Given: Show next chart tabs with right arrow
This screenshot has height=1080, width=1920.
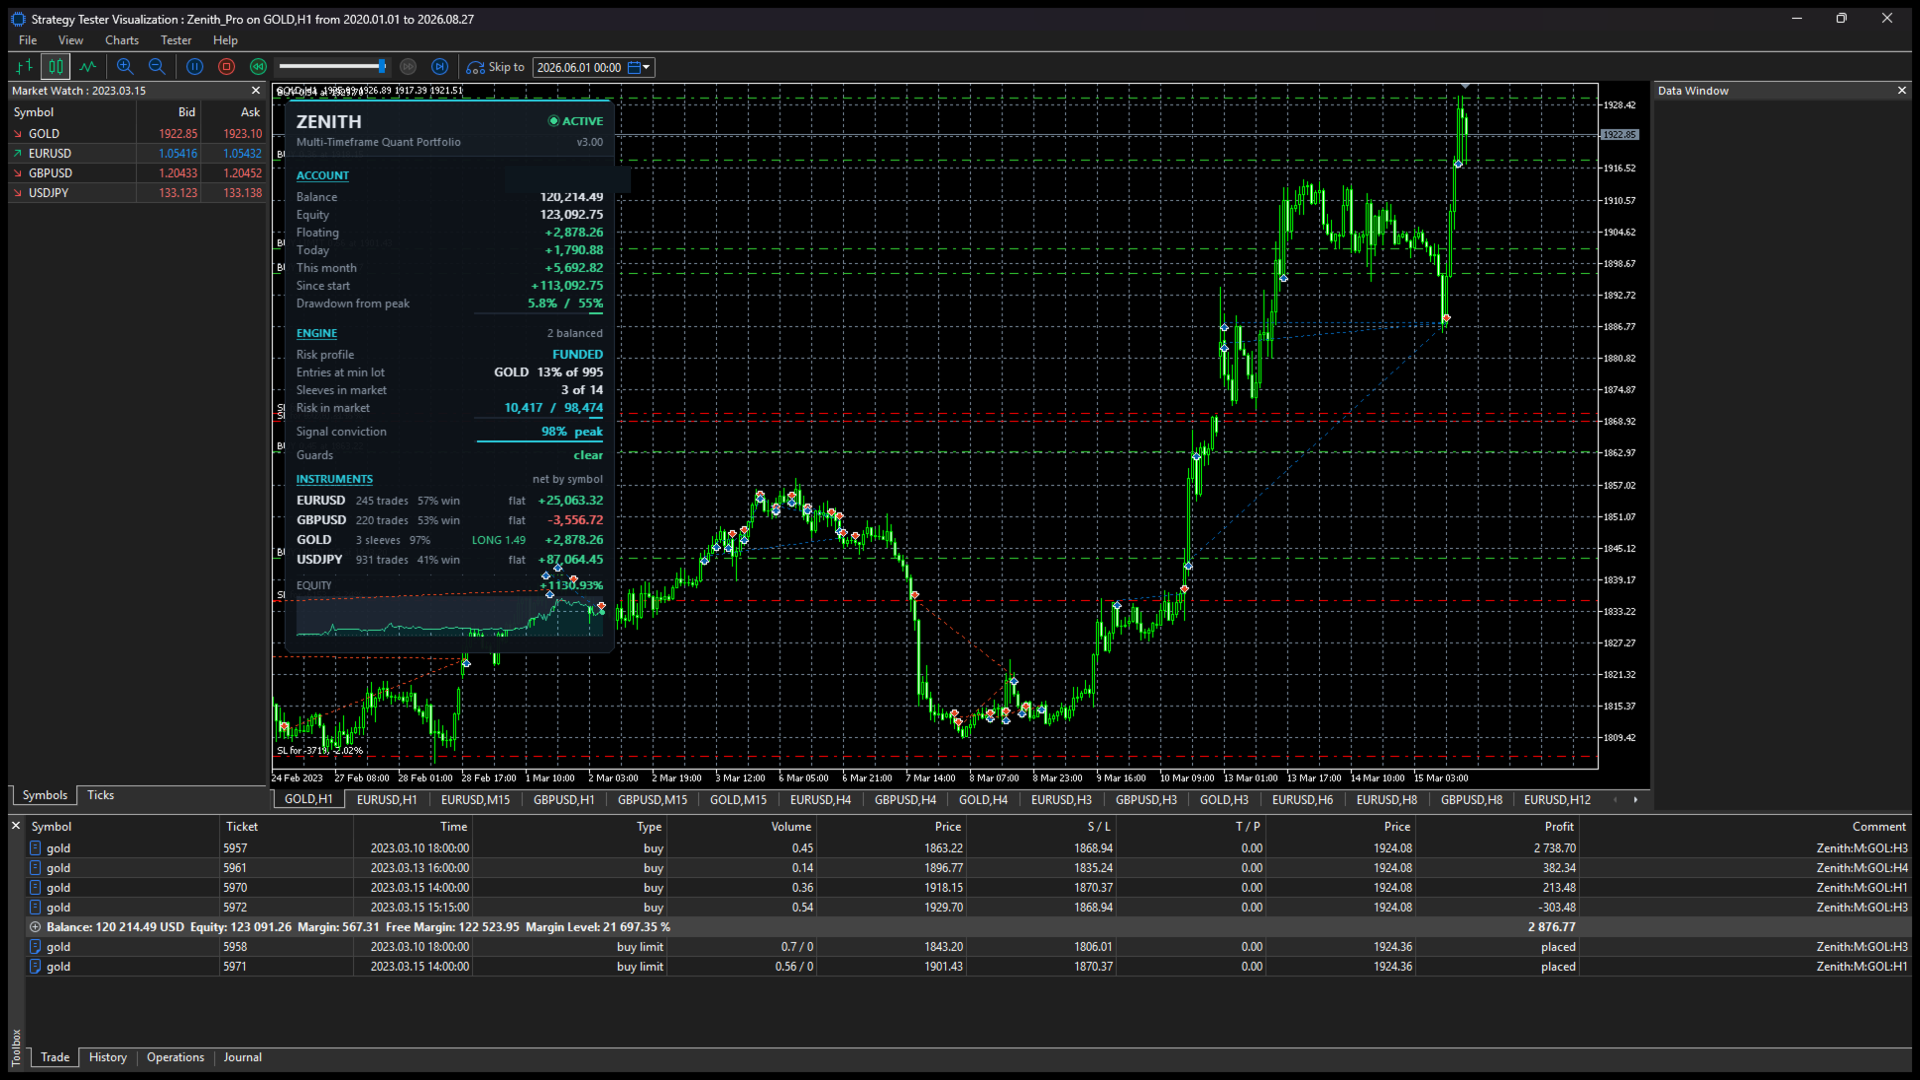Looking at the screenshot, I should point(1636,800).
